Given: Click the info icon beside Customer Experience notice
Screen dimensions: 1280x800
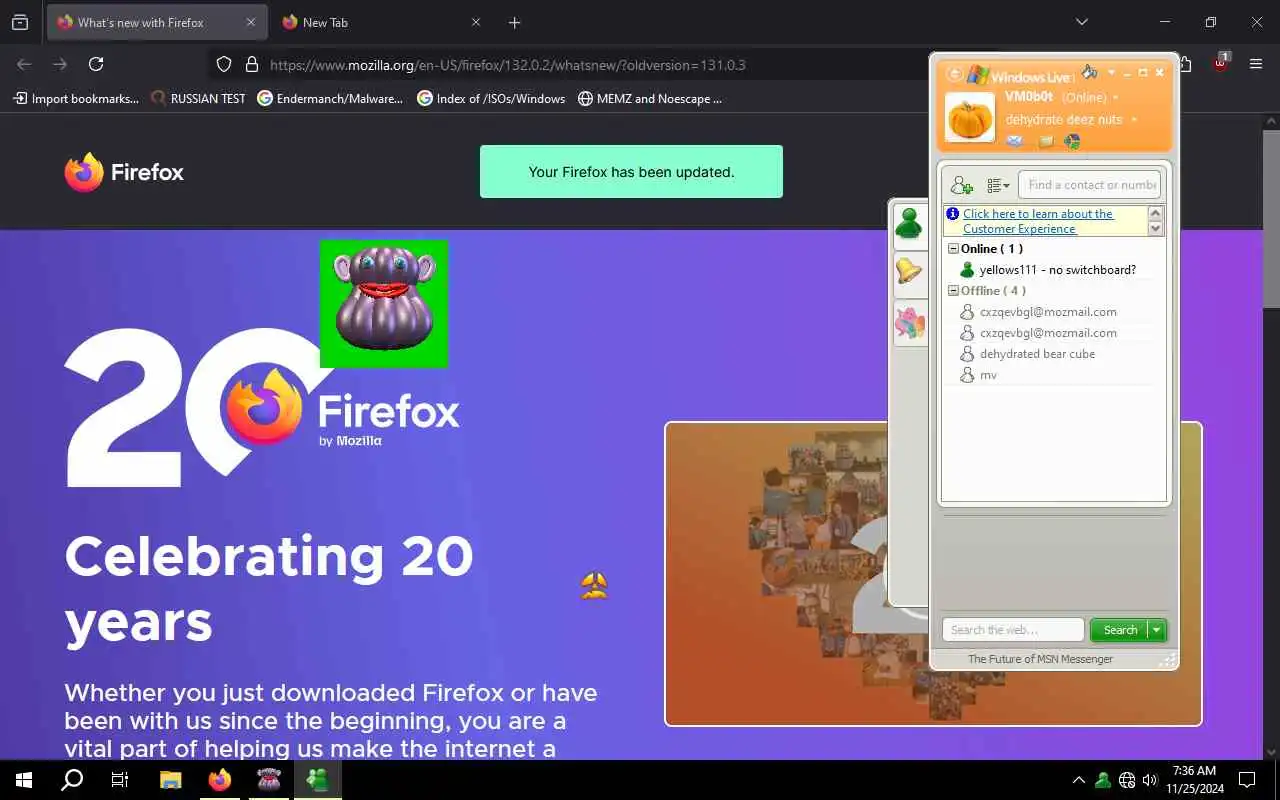Looking at the screenshot, I should (x=953, y=214).
